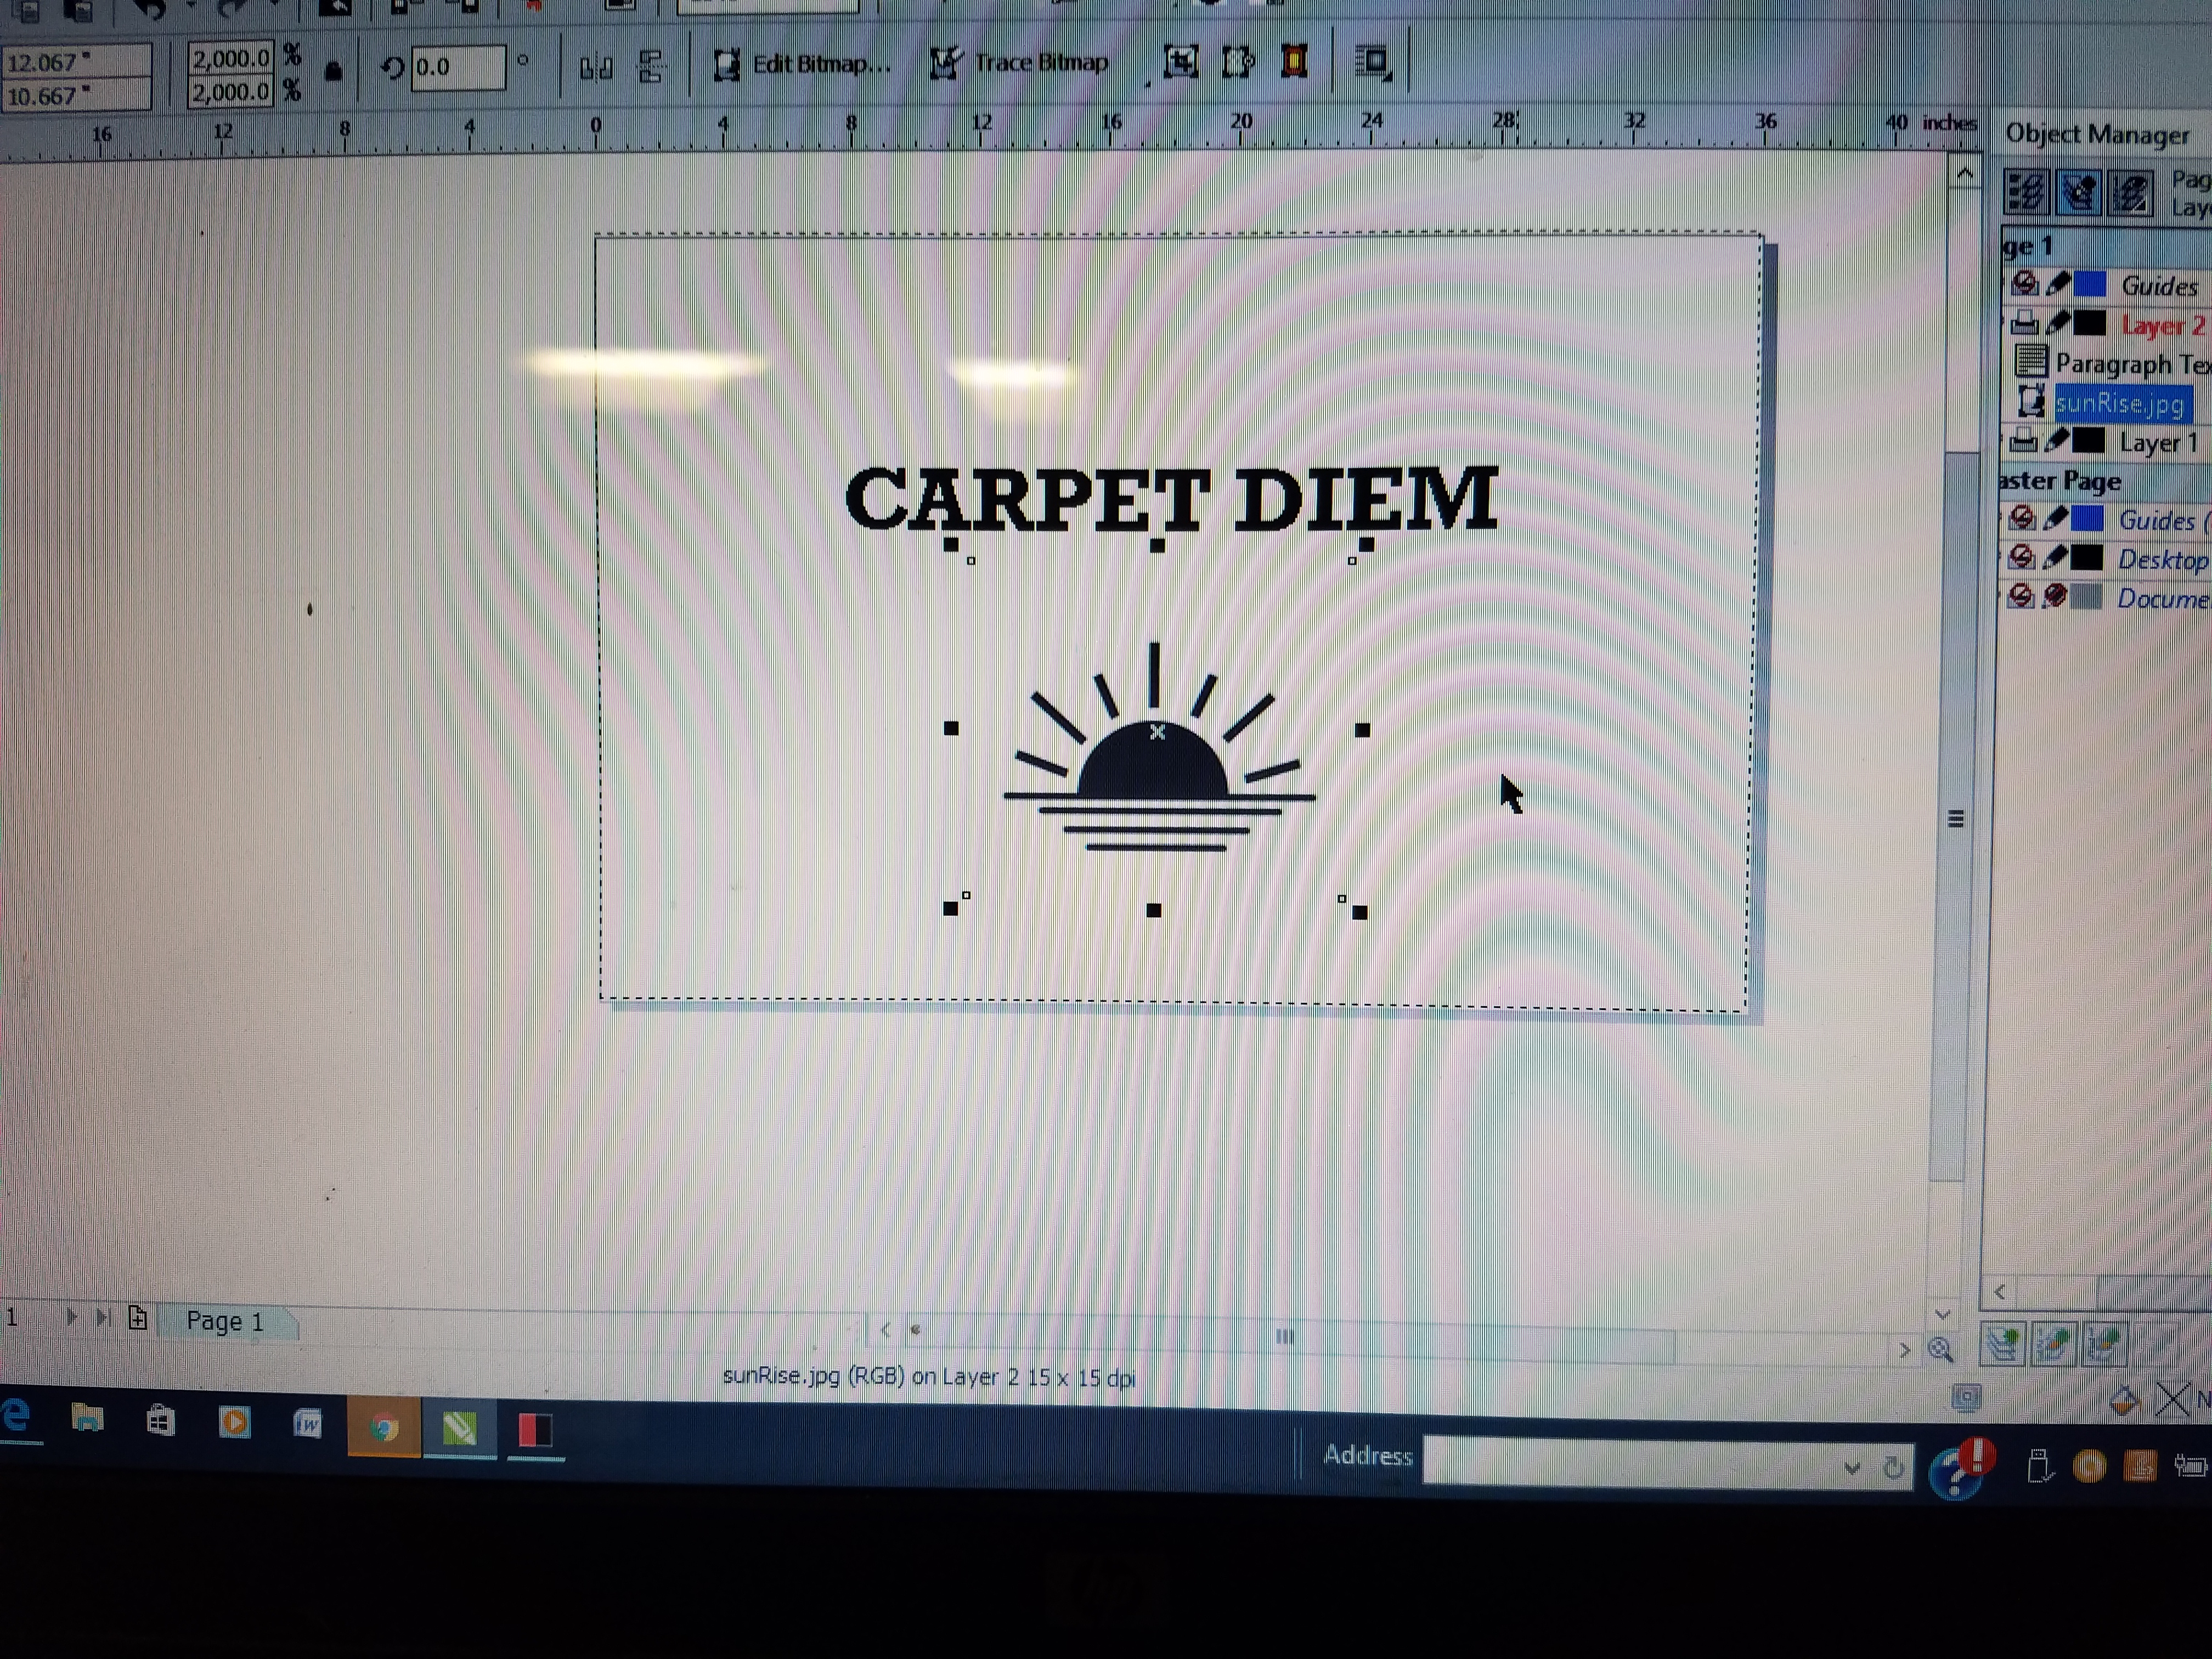Open Chrome from the taskbar
The image size is (2212, 1659).
[383, 1427]
